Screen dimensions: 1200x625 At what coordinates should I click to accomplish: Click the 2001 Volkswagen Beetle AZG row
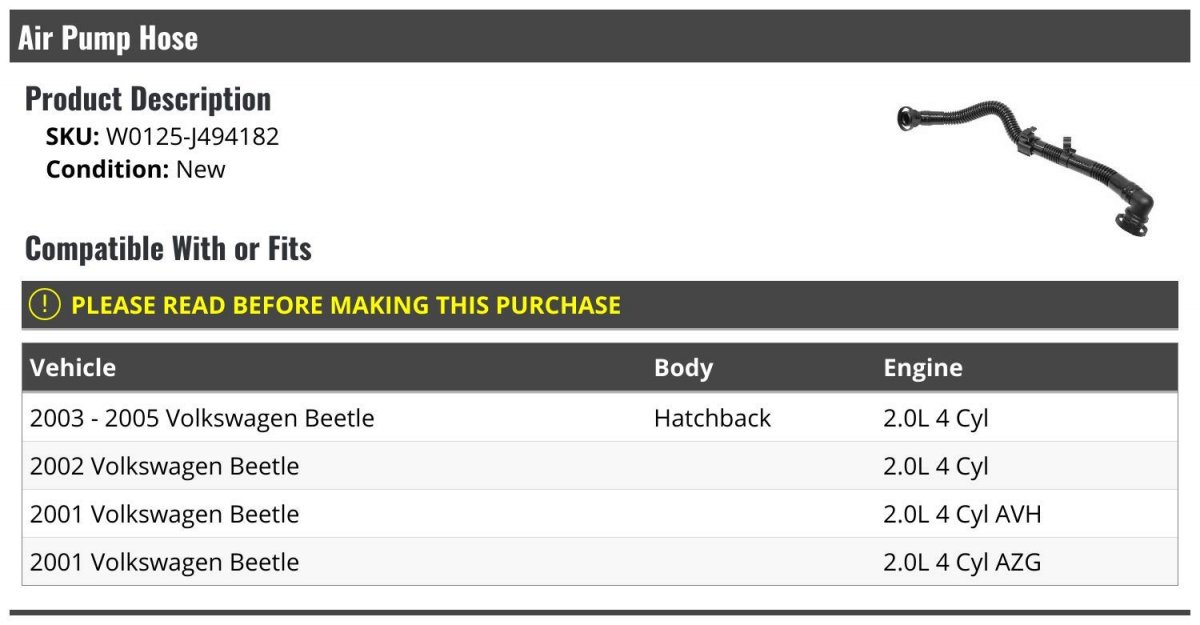600,562
